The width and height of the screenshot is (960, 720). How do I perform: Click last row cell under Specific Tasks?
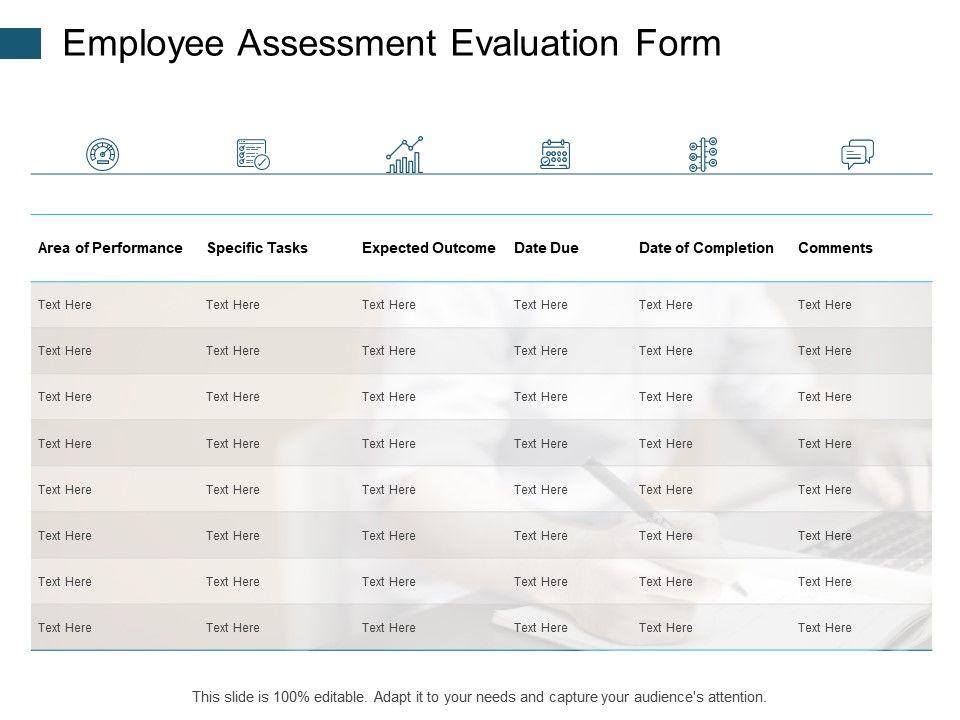click(233, 628)
